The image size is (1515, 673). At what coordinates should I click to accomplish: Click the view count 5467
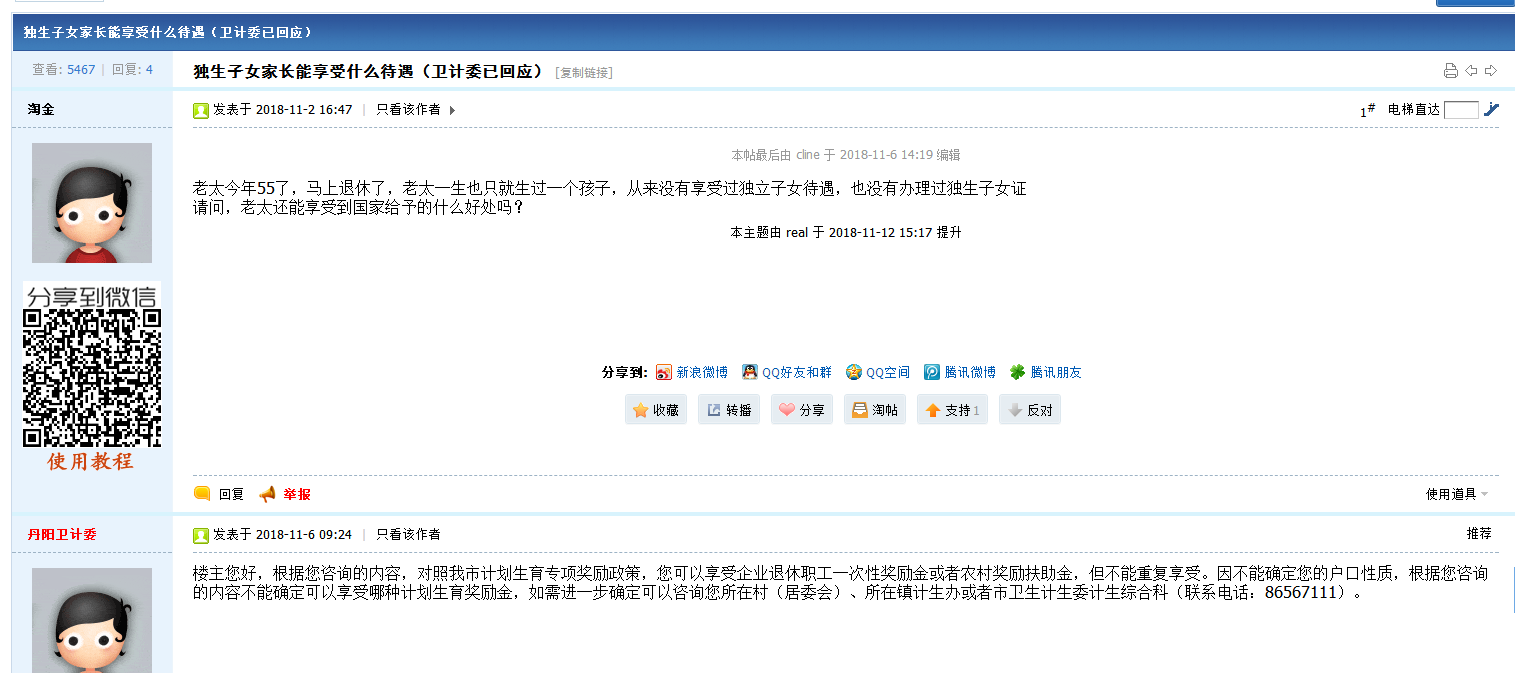coord(81,70)
